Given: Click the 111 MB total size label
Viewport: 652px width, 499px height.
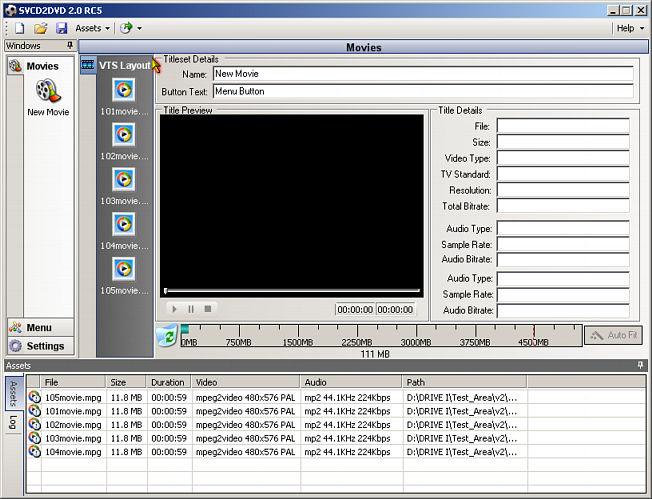Looking at the screenshot, I should coord(375,354).
